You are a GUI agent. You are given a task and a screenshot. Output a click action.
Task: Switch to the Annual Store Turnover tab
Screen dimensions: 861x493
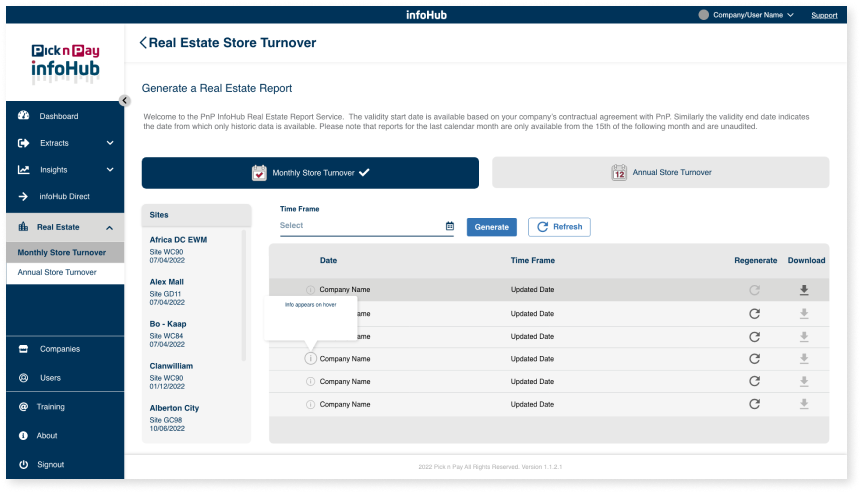[x=661, y=172]
